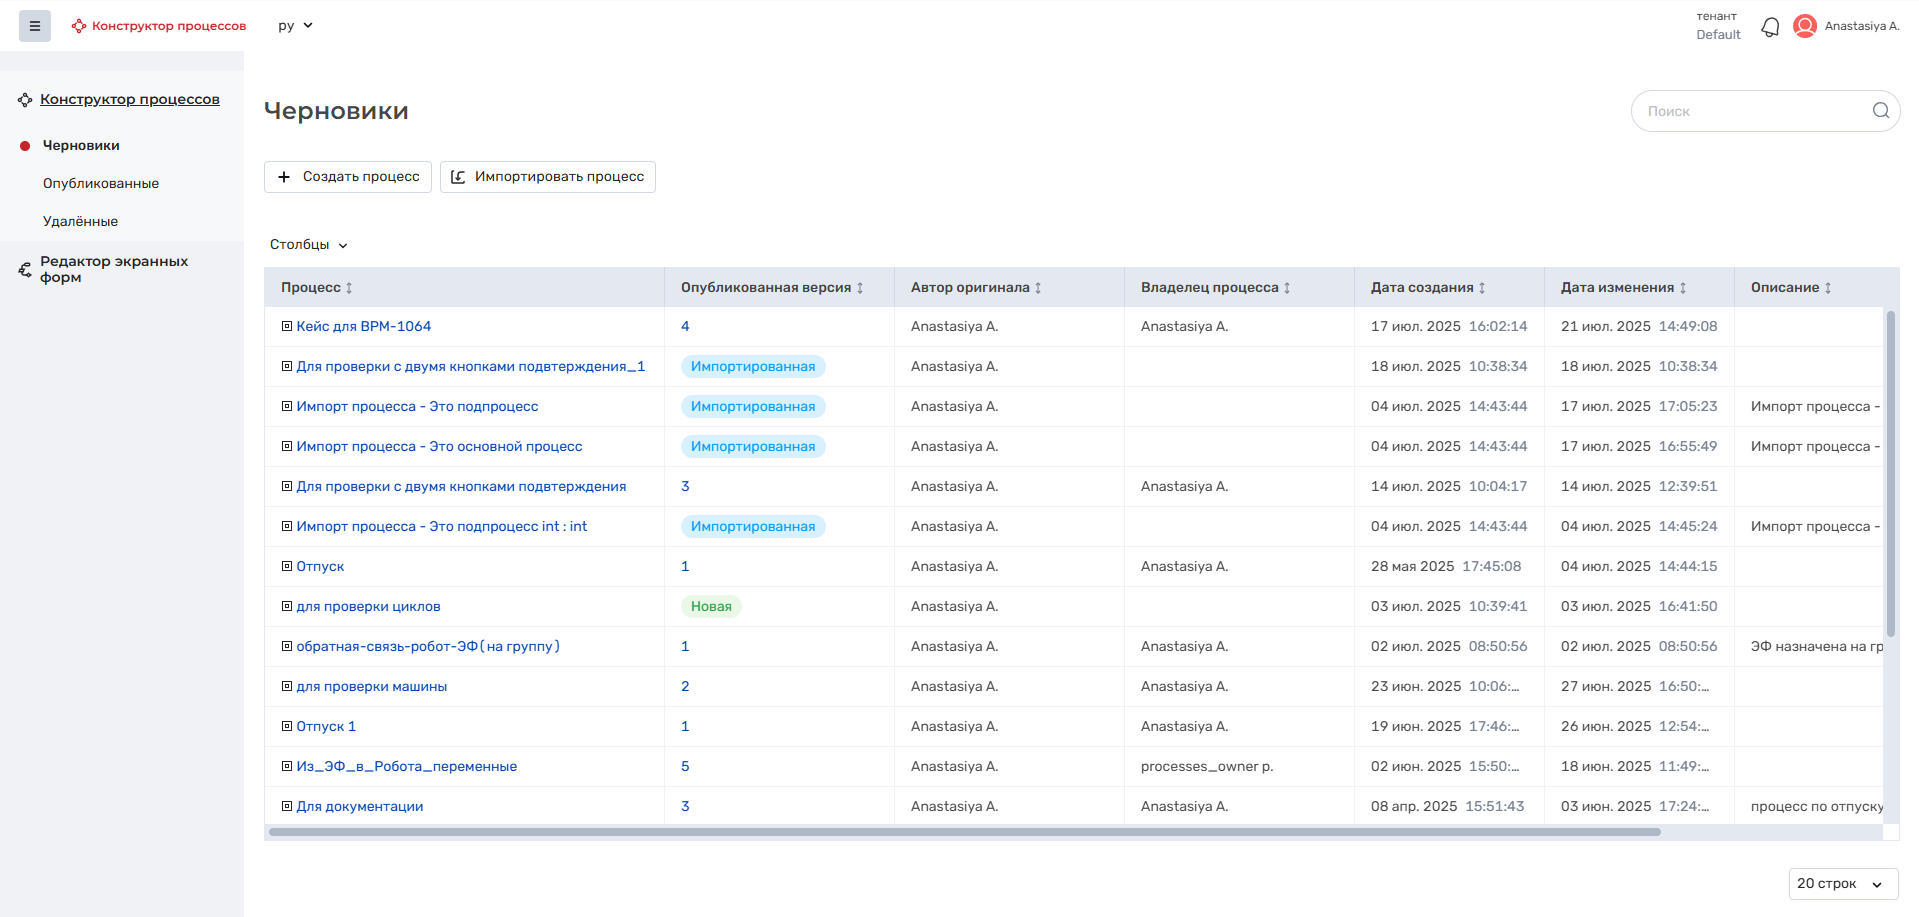1919x917 pixels.
Task: Sort by Процесс column sort icon
Action: point(349,288)
